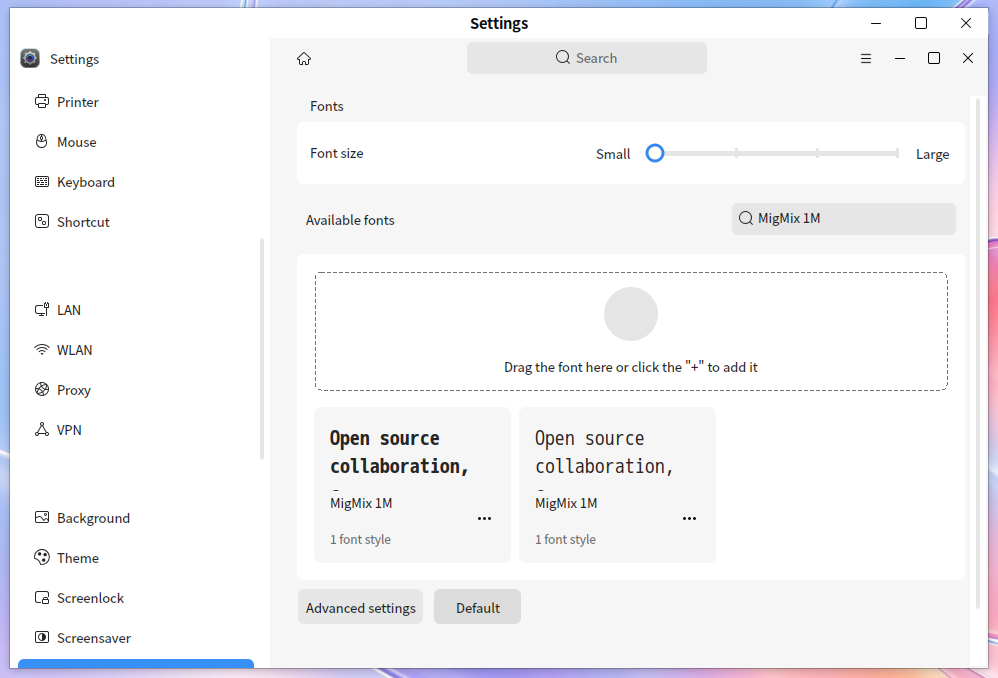Click the magnifier icon in font filter
The height and width of the screenshot is (678, 998).
(746, 218)
